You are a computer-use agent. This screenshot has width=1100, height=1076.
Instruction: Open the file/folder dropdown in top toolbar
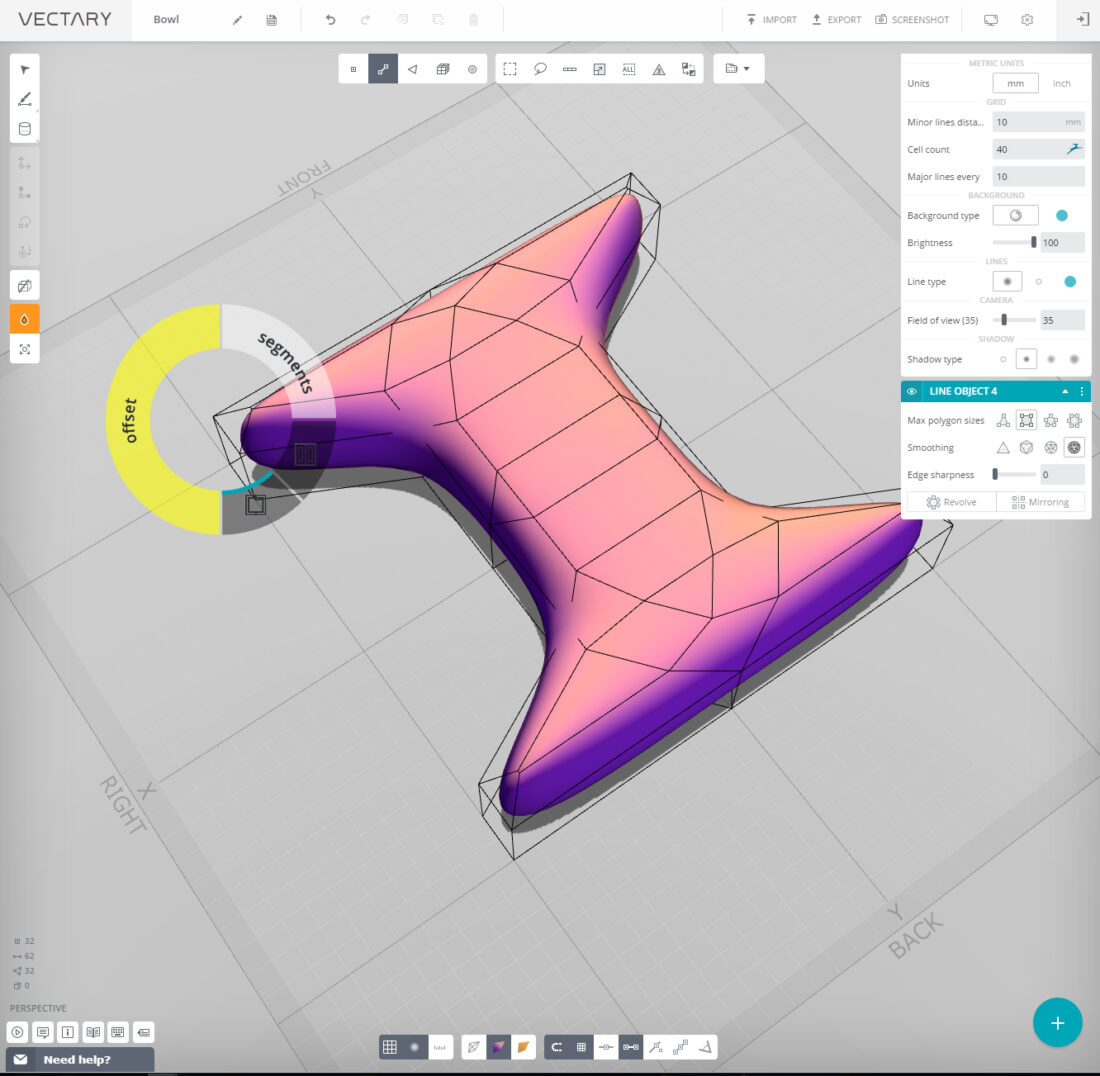738,68
